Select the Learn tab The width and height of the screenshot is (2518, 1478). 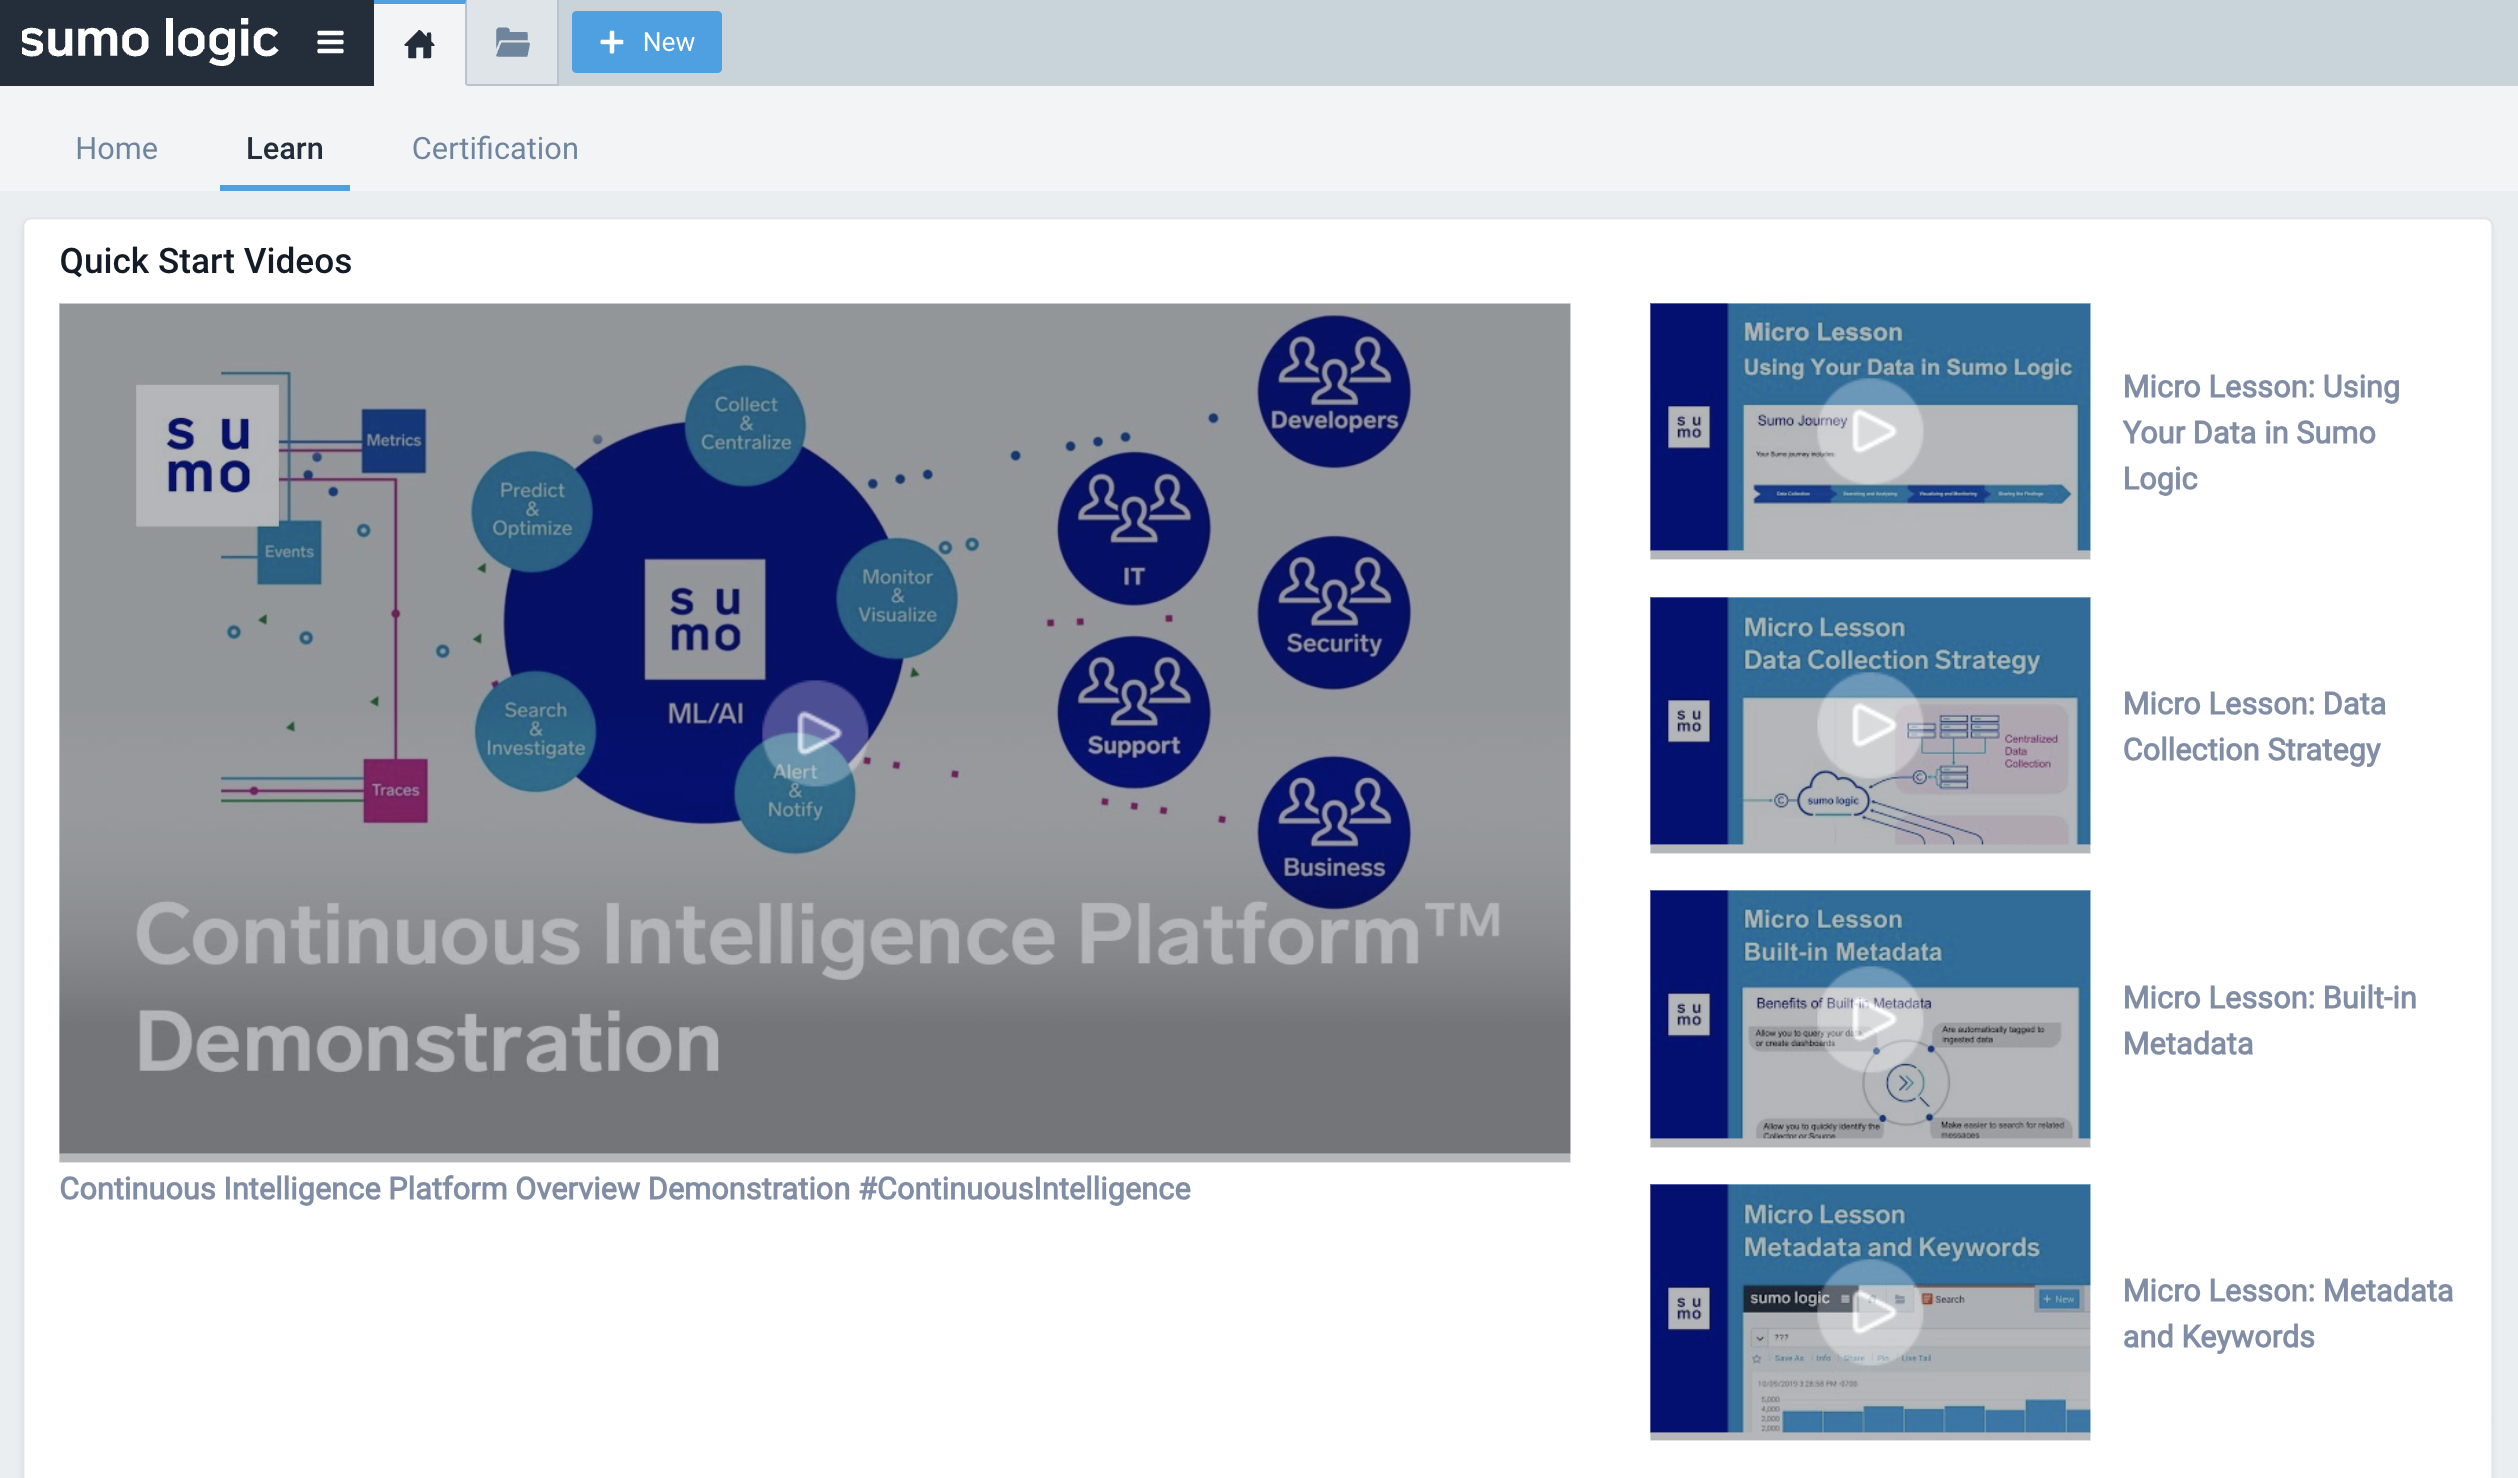tap(285, 148)
